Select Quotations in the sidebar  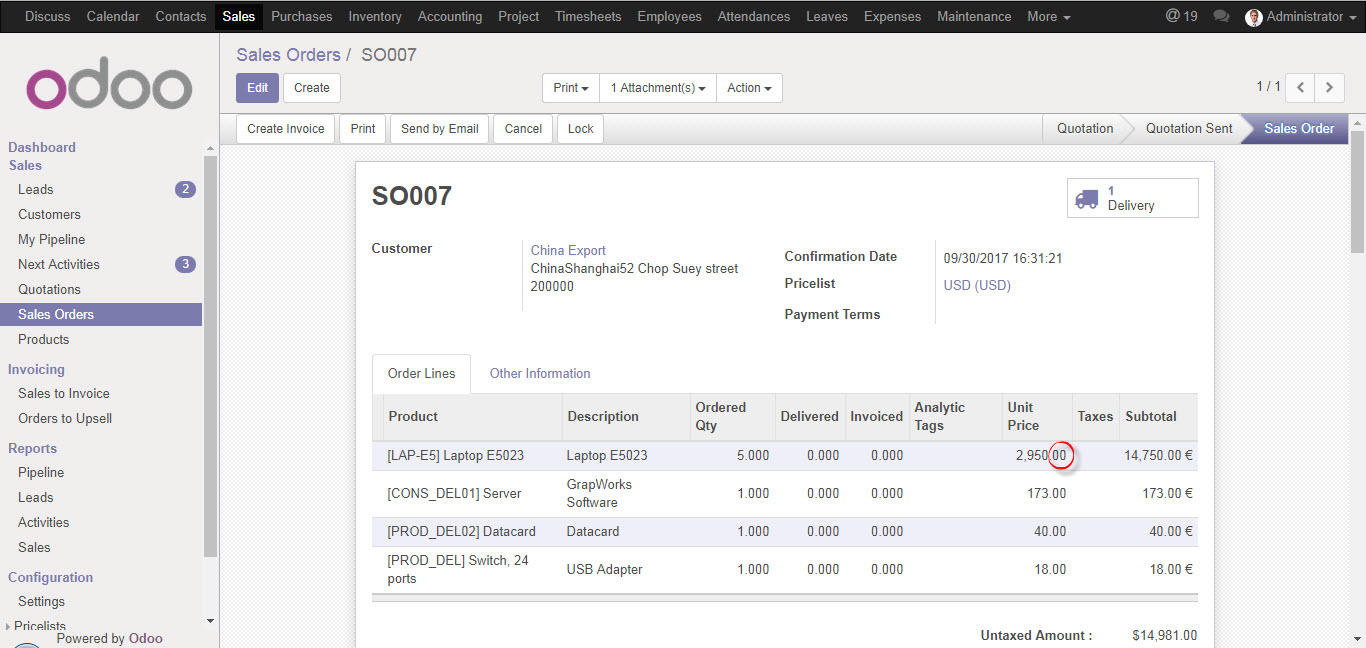(x=49, y=289)
